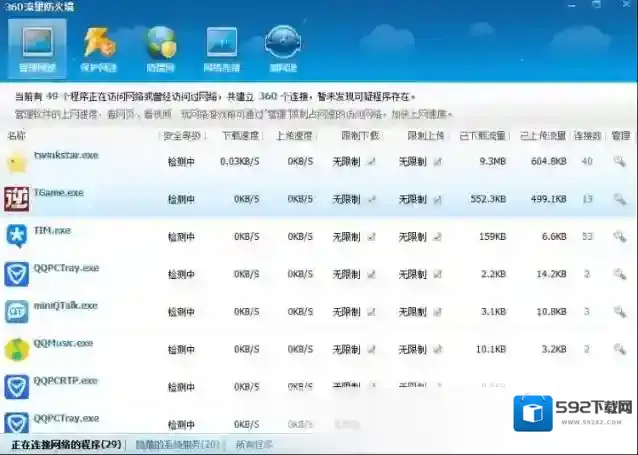The width and height of the screenshot is (638, 455).
Task: Open the 管理网速 toolbar section
Action: coord(37,47)
